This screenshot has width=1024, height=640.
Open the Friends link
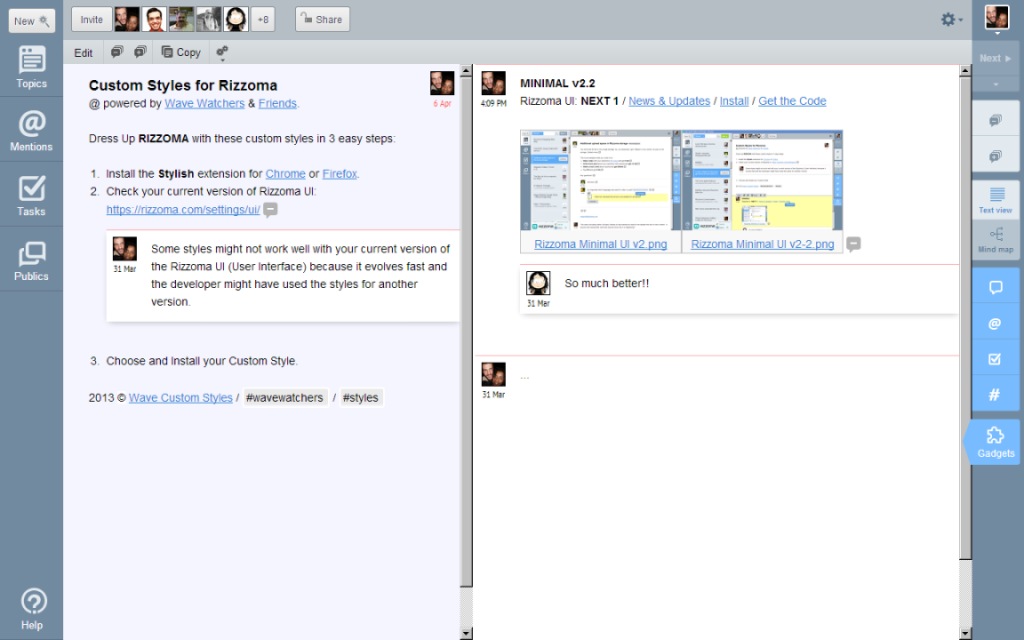point(277,103)
